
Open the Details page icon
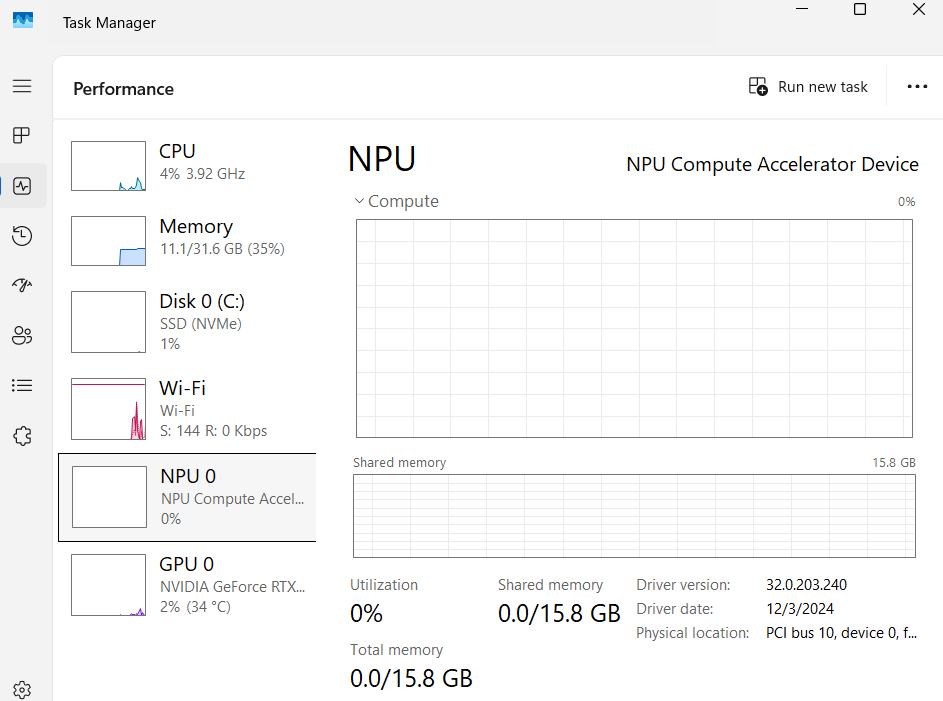click(x=22, y=386)
